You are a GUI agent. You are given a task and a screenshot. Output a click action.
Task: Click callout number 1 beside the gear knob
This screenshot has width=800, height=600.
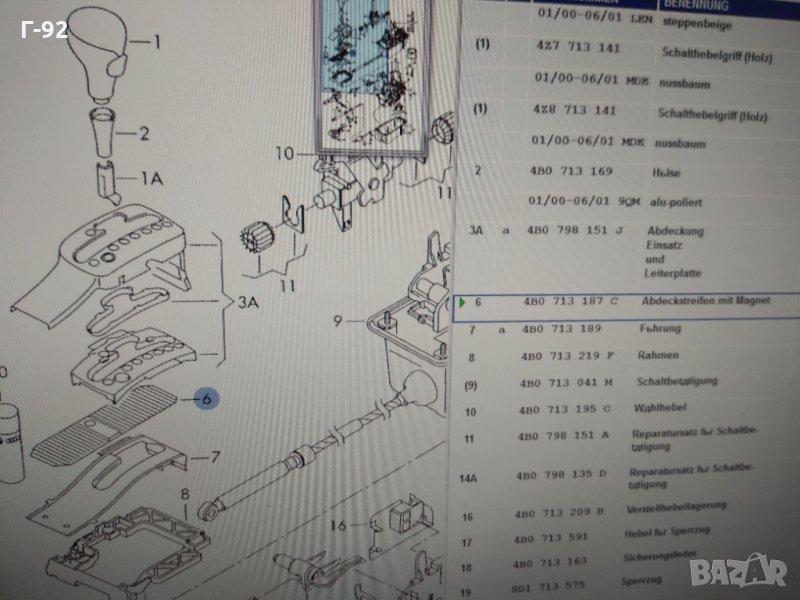[155, 42]
